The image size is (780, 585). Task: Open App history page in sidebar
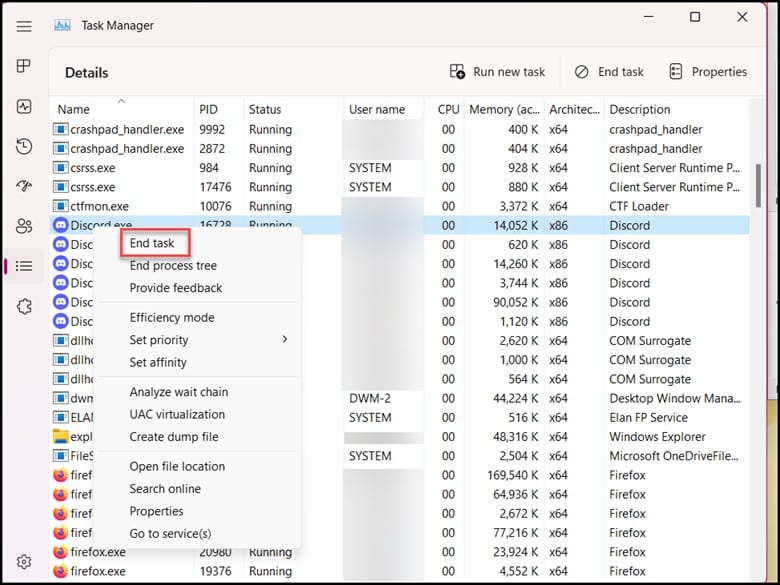[x=24, y=147]
